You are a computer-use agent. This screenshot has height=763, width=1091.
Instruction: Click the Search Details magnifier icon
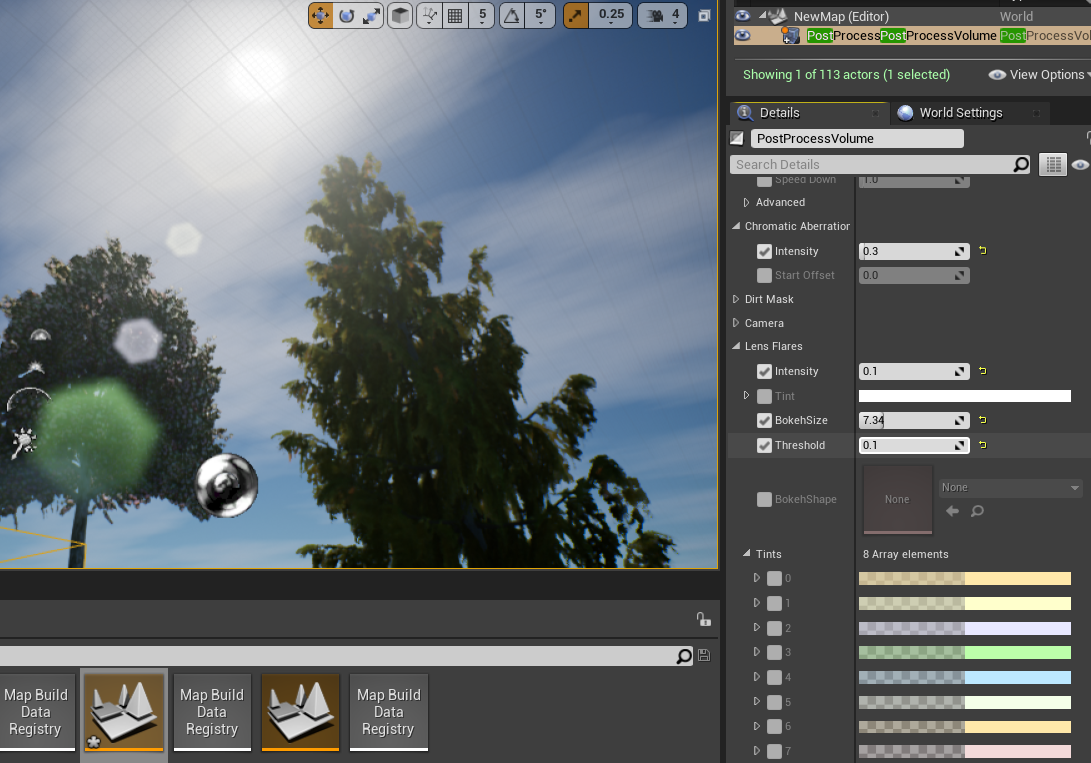(x=1021, y=164)
